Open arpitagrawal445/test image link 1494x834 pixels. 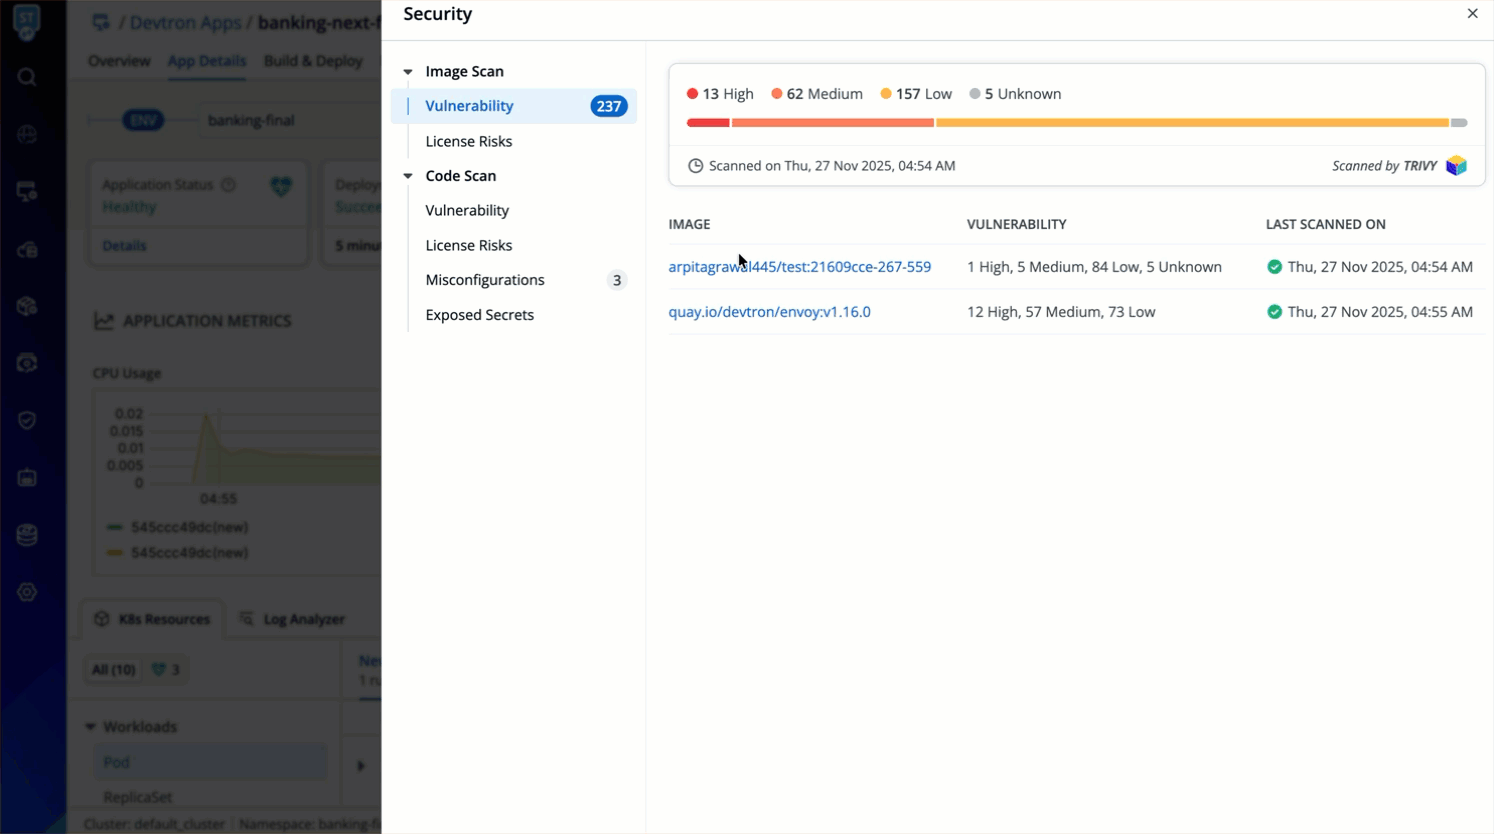(799, 267)
